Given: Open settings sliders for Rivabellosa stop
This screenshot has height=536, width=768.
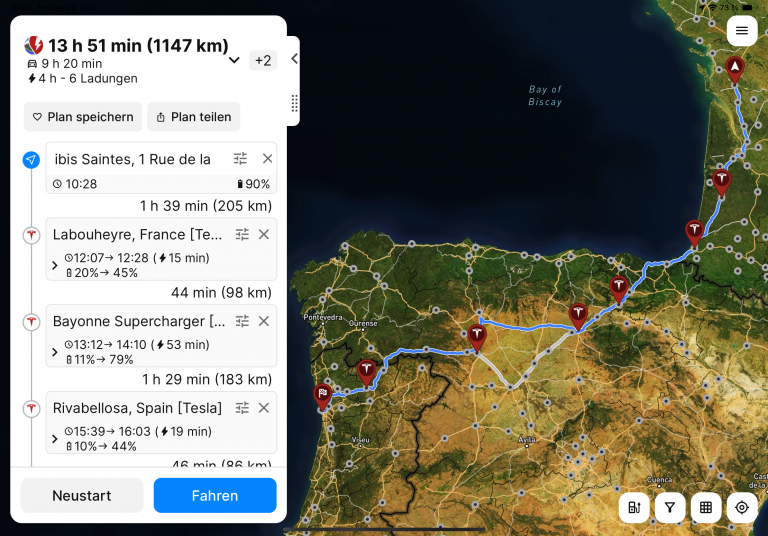Looking at the screenshot, I should pos(242,408).
